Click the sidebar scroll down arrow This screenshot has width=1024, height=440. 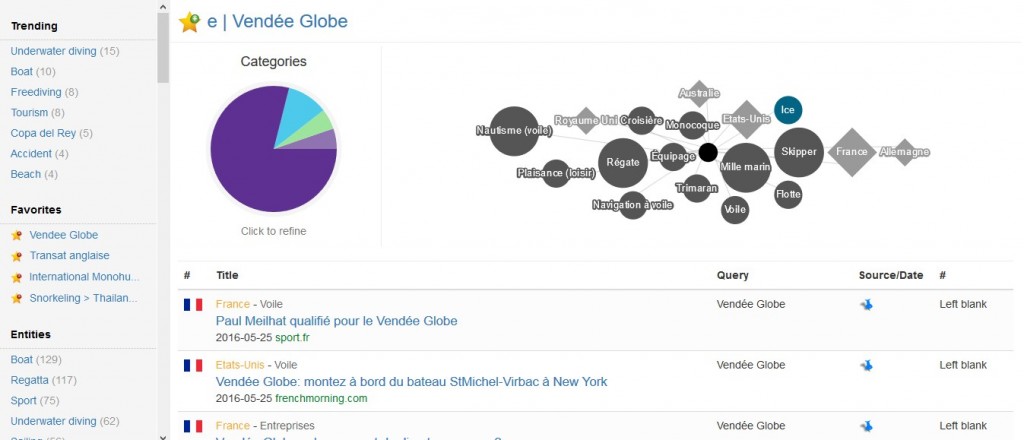pos(163,435)
